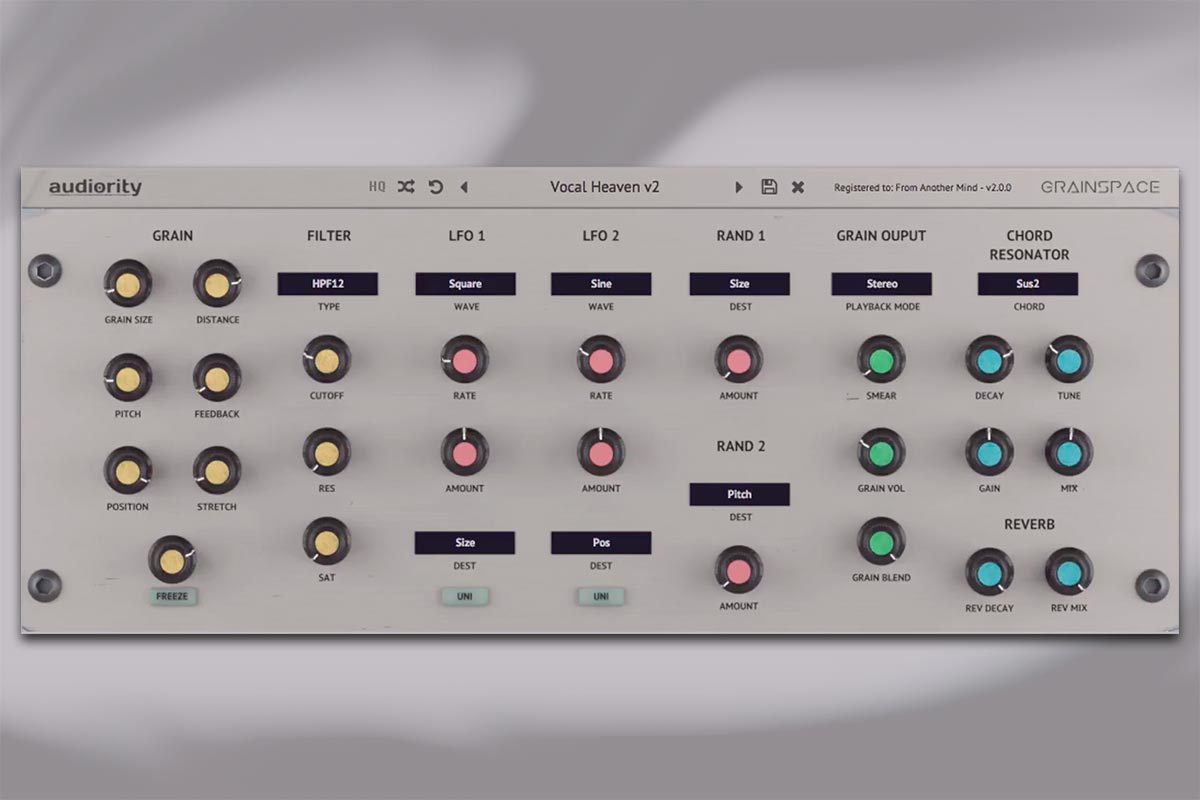Image resolution: width=1200 pixels, height=800 pixels.
Task: Save preset with floppy disk icon
Action: pyautogui.click(x=769, y=187)
